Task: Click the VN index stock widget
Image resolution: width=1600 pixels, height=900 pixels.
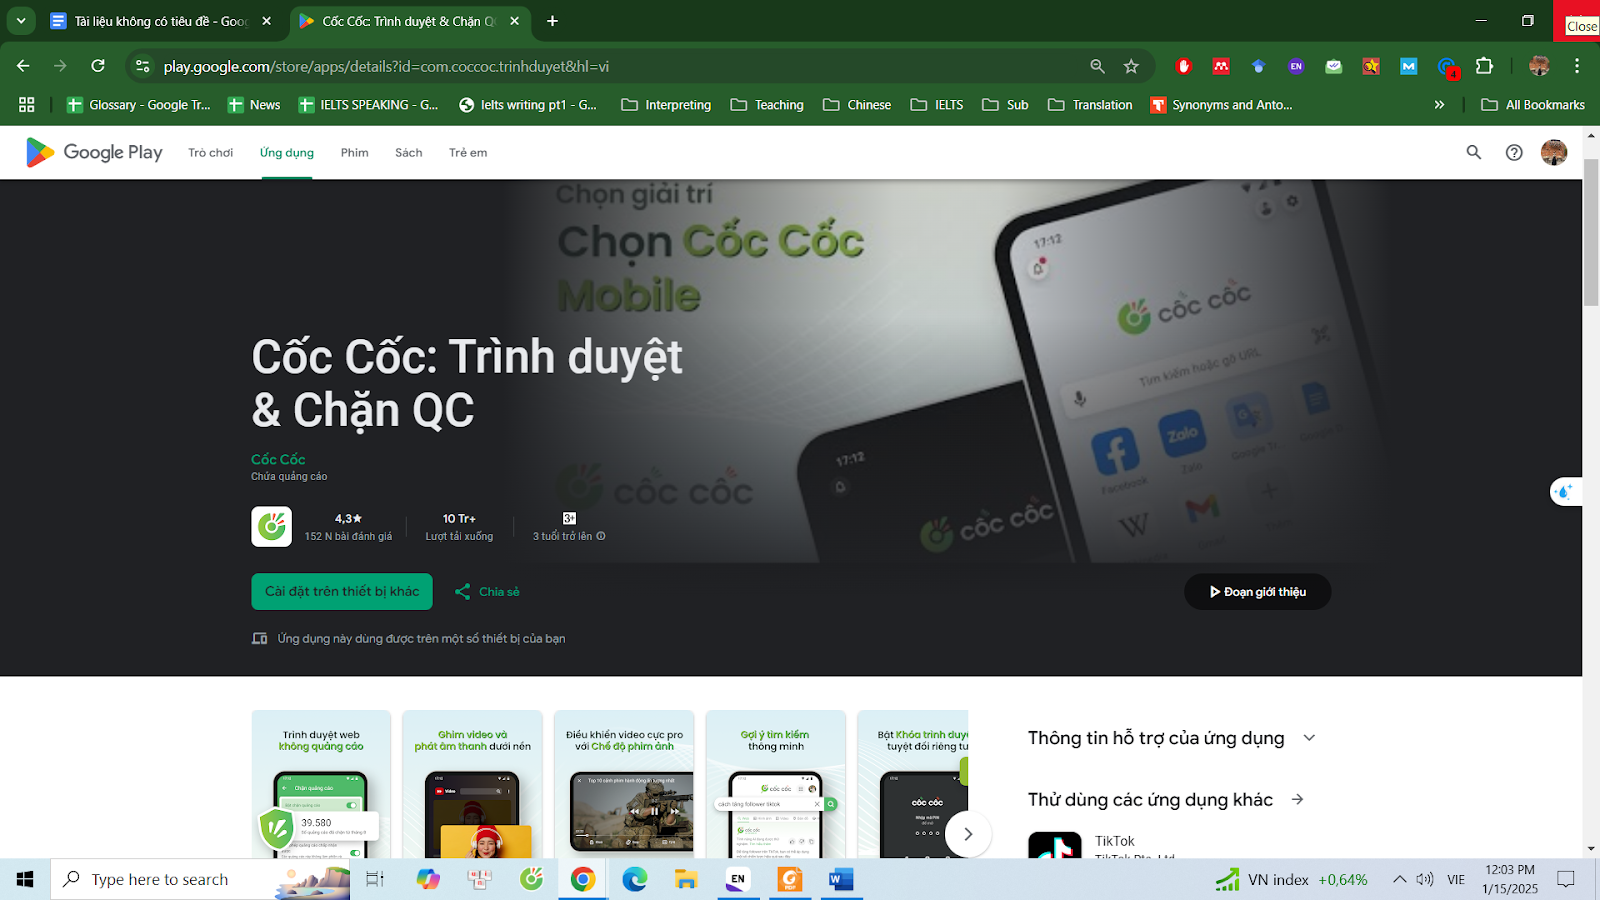Action: click(1291, 879)
